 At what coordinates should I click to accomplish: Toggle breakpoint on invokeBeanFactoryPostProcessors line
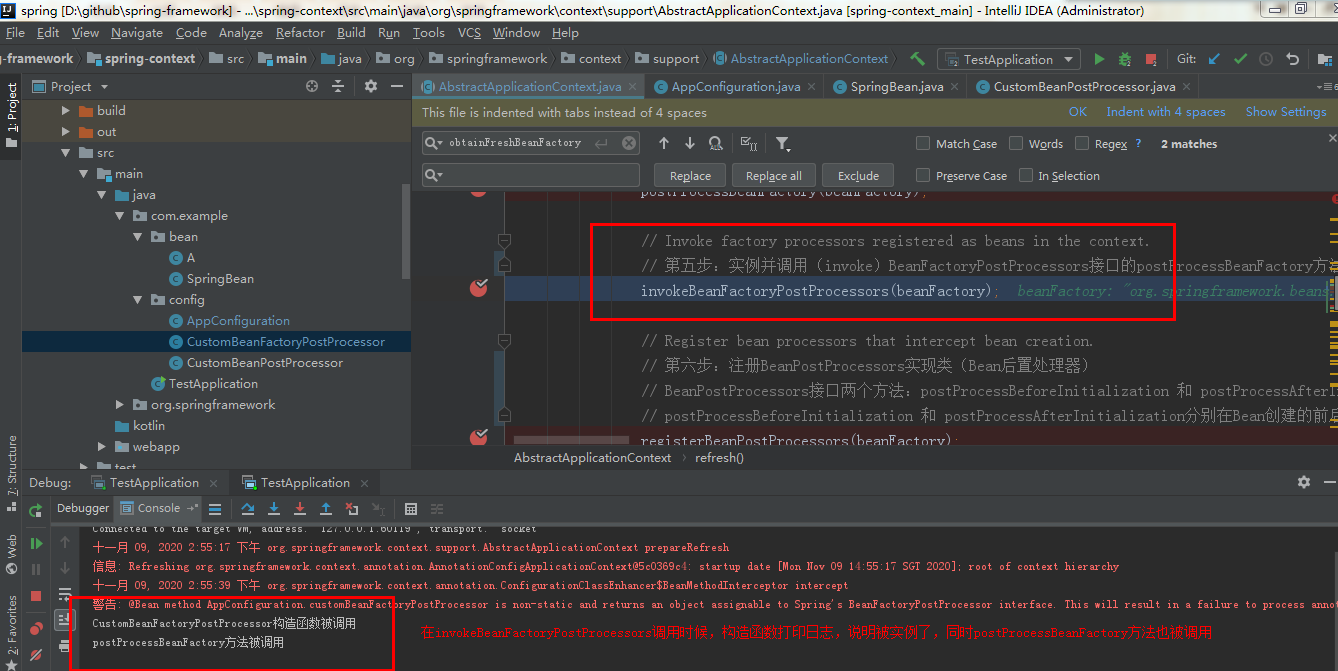coord(479,289)
